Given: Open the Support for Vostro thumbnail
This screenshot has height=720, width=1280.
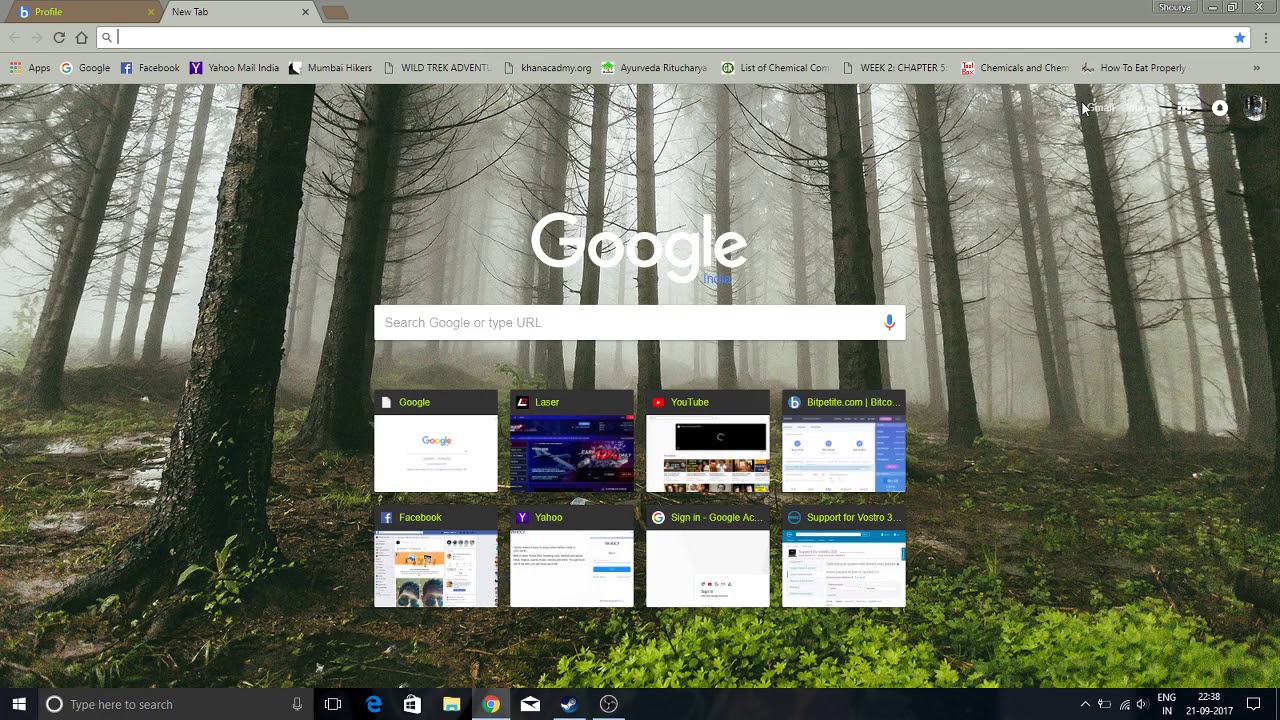Looking at the screenshot, I should point(844,556).
